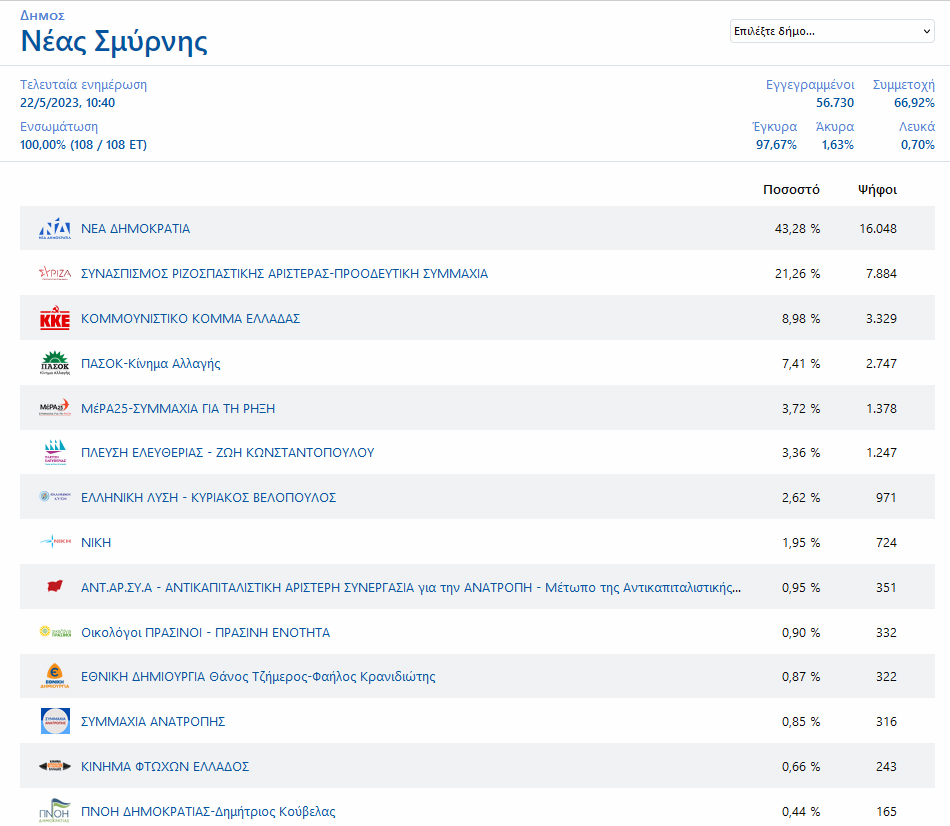Click the red KKE party logo

[55, 319]
